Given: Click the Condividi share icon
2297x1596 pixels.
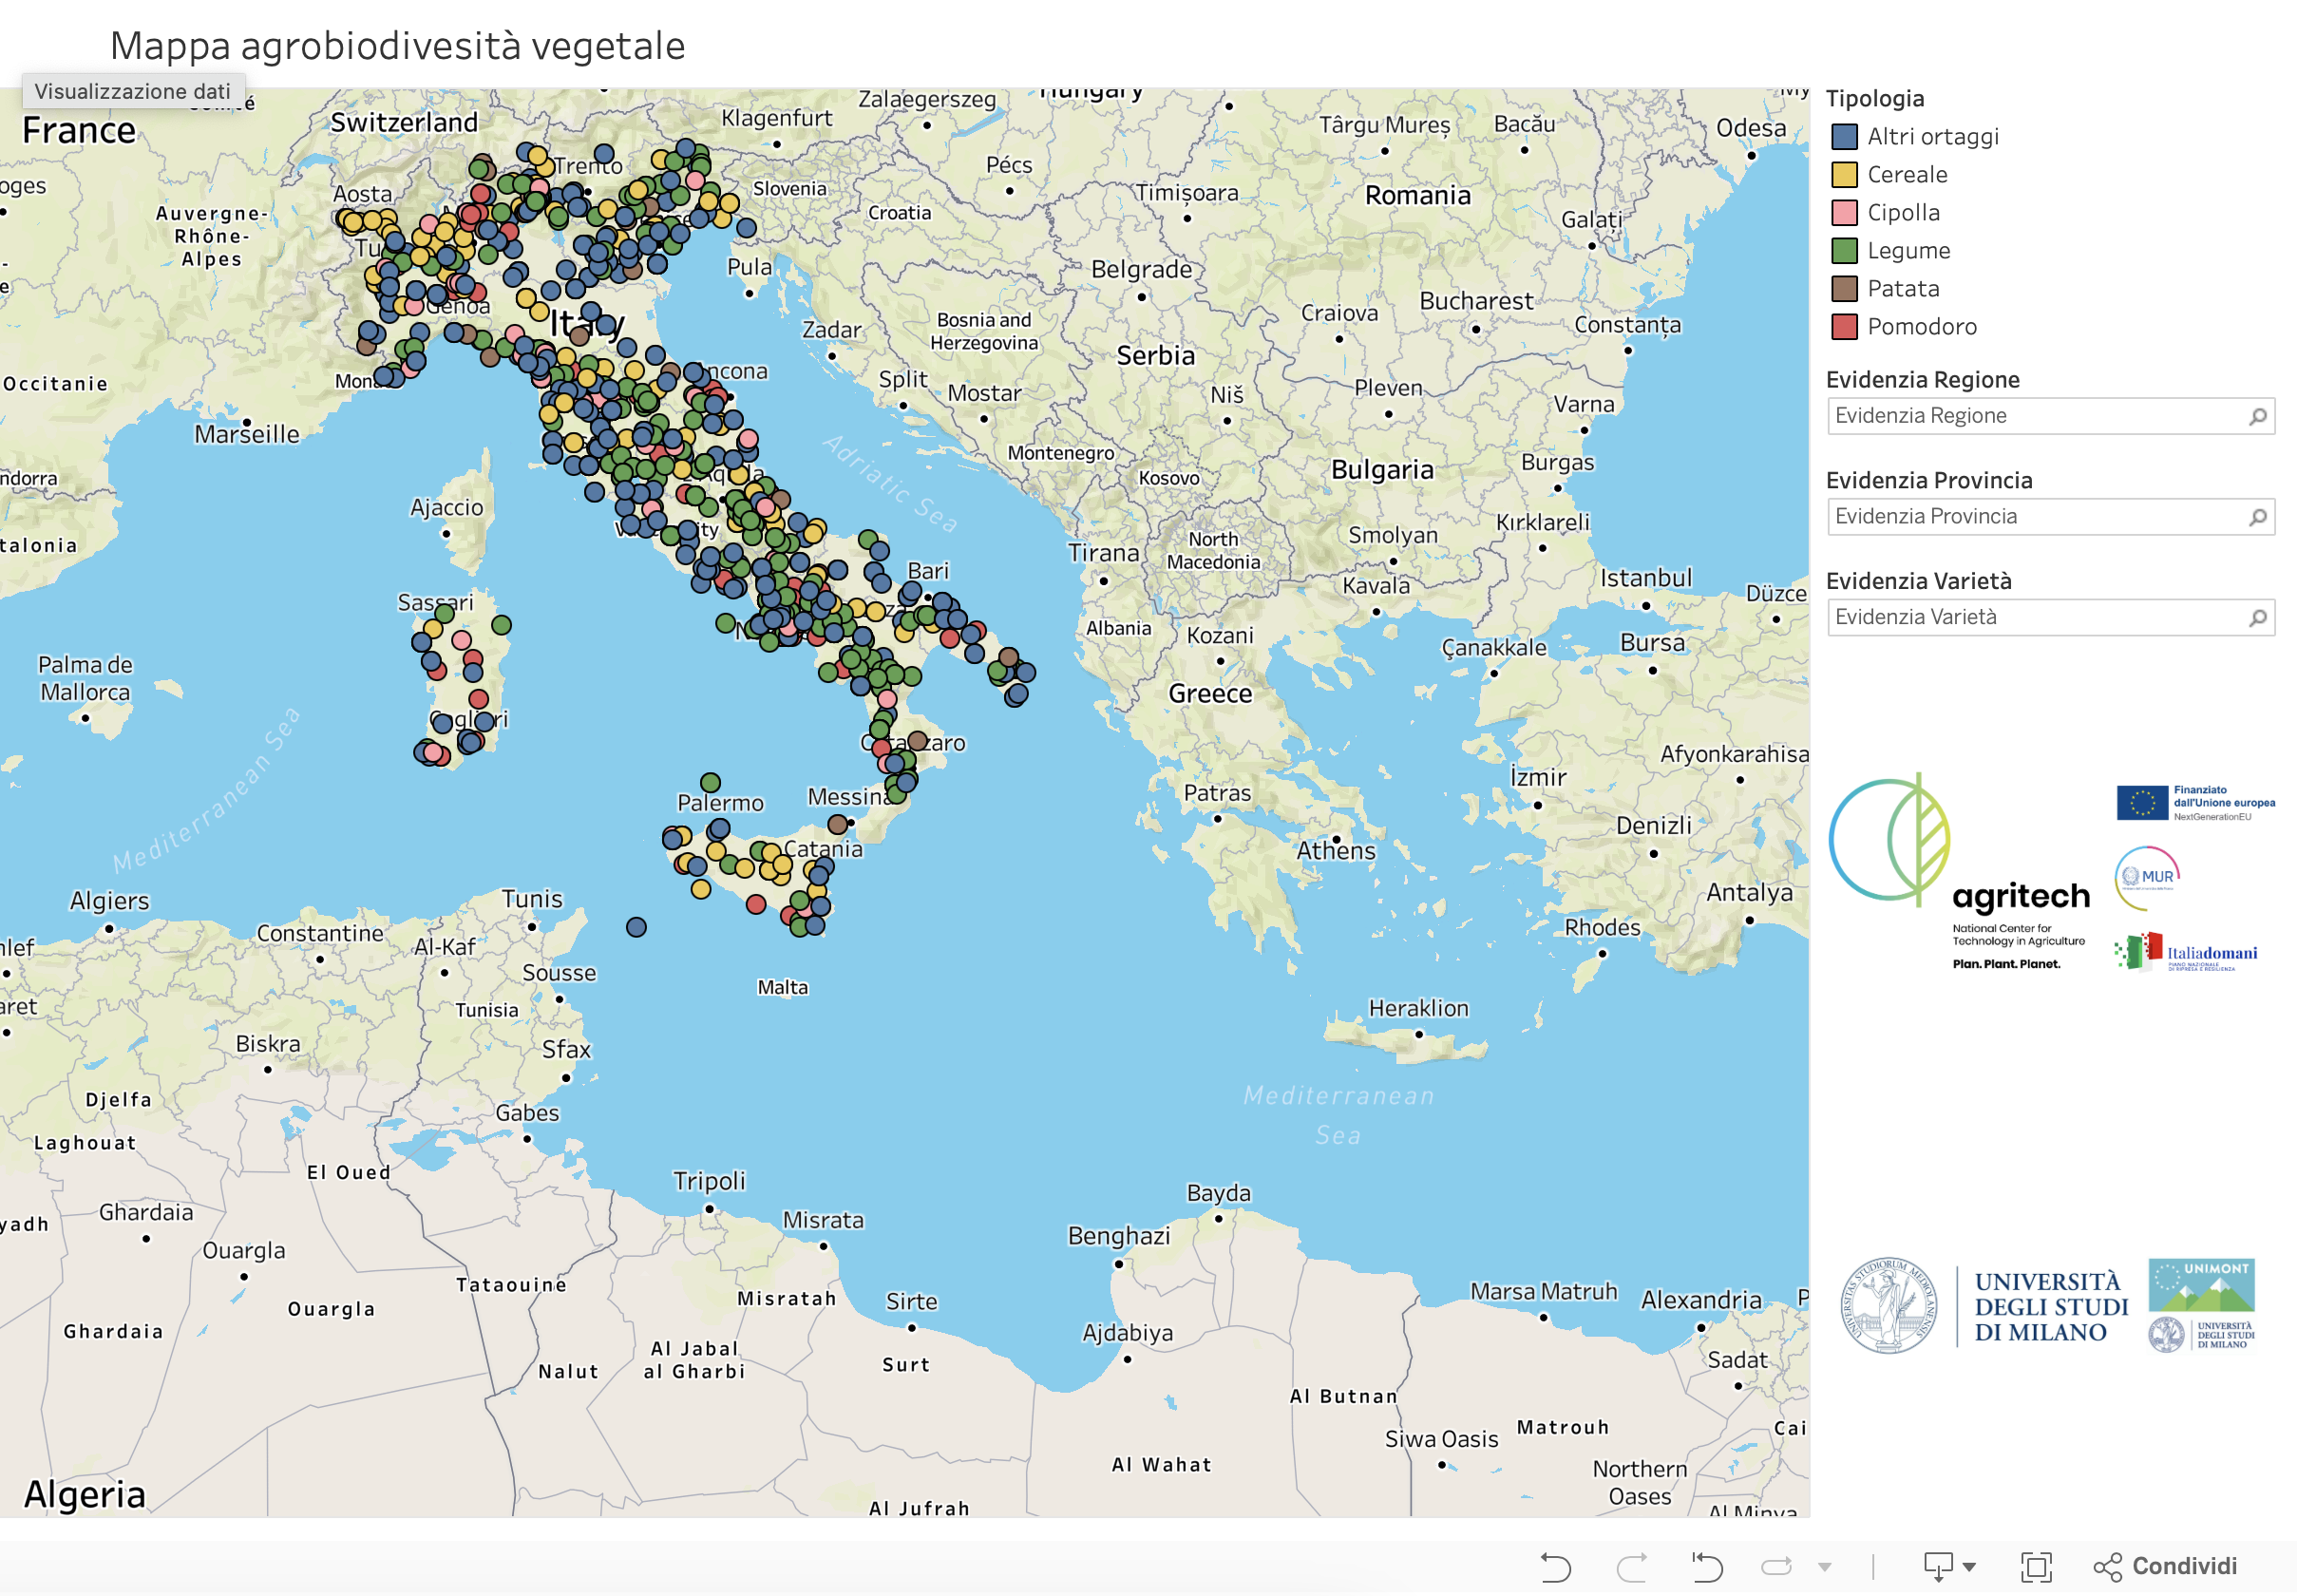Looking at the screenshot, I should pyautogui.click(x=2107, y=1566).
